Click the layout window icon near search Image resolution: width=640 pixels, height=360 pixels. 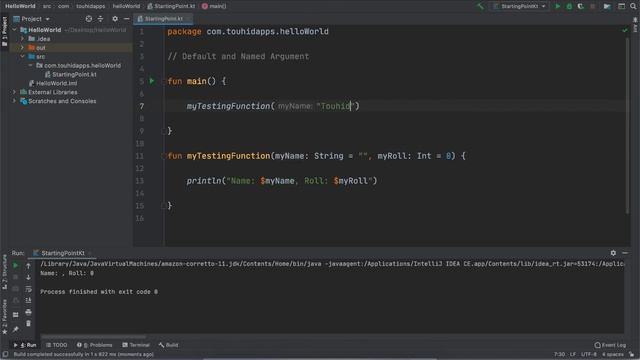(x=621, y=6)
